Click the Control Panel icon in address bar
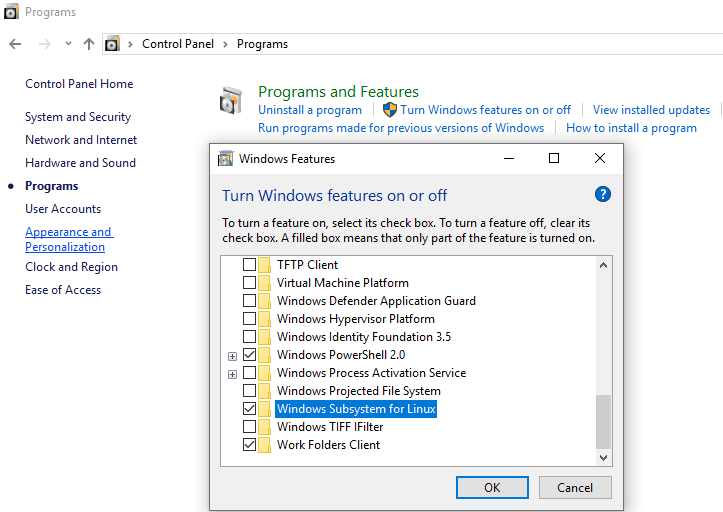Image resolution: width=723 pixels, height=512 pixels. pyautogui.click(x=113, y=44)
